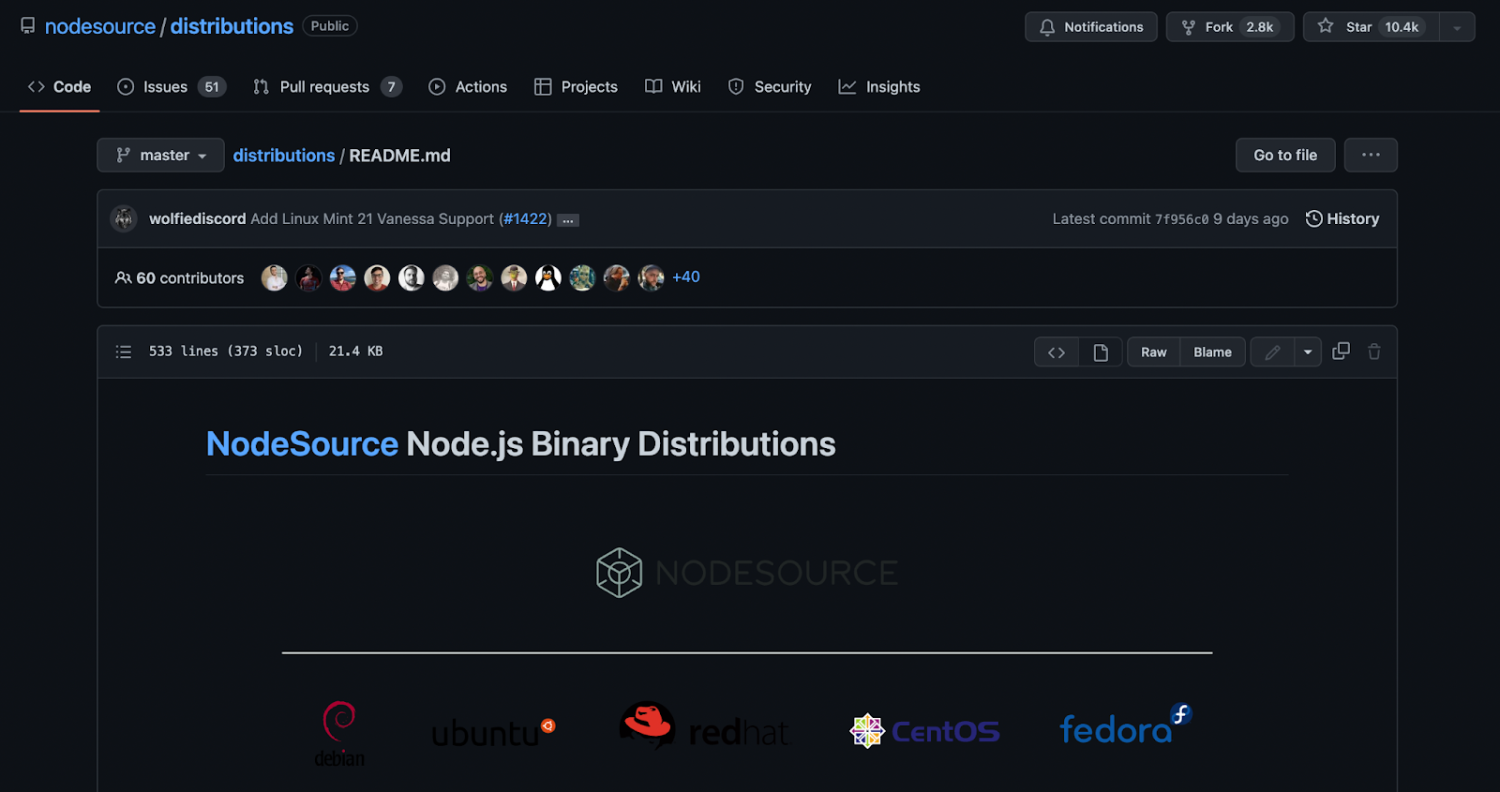
Task: Switch to rendered document view
Action: 1100,351
